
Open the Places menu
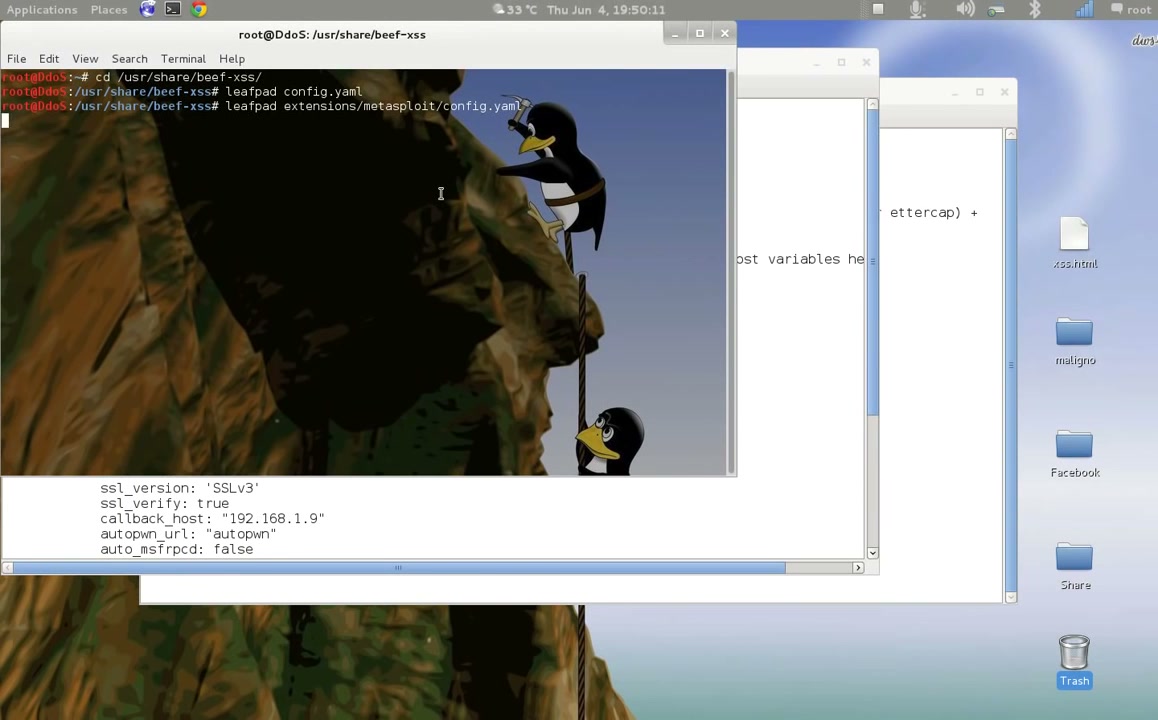click(109, 10)
